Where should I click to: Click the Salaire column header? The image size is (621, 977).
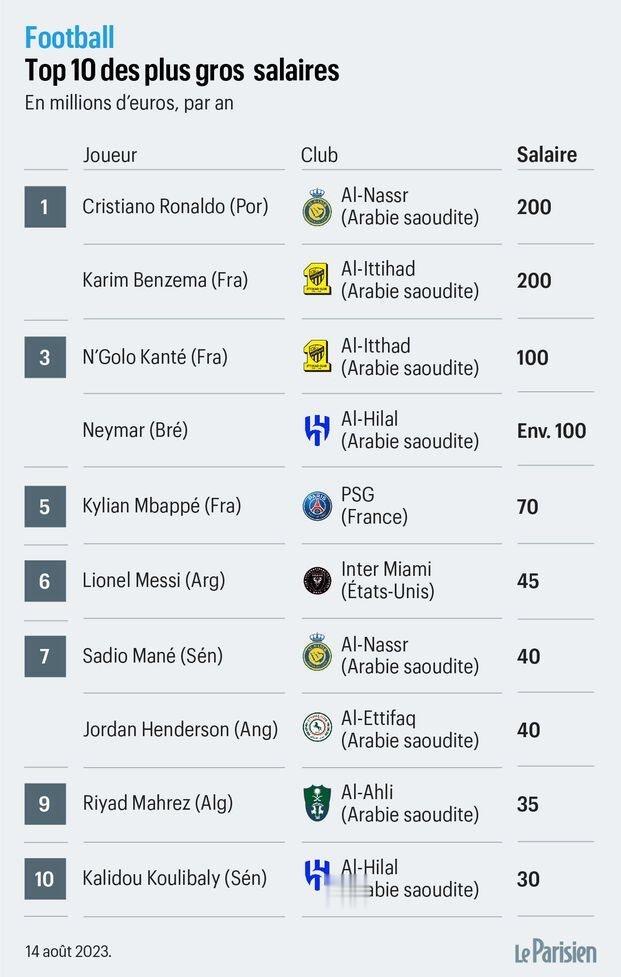[x=547, y=155]
